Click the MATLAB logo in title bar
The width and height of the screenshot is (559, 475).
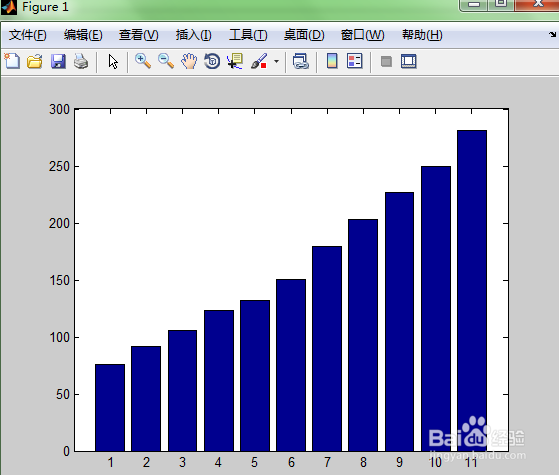coord(9,6)
